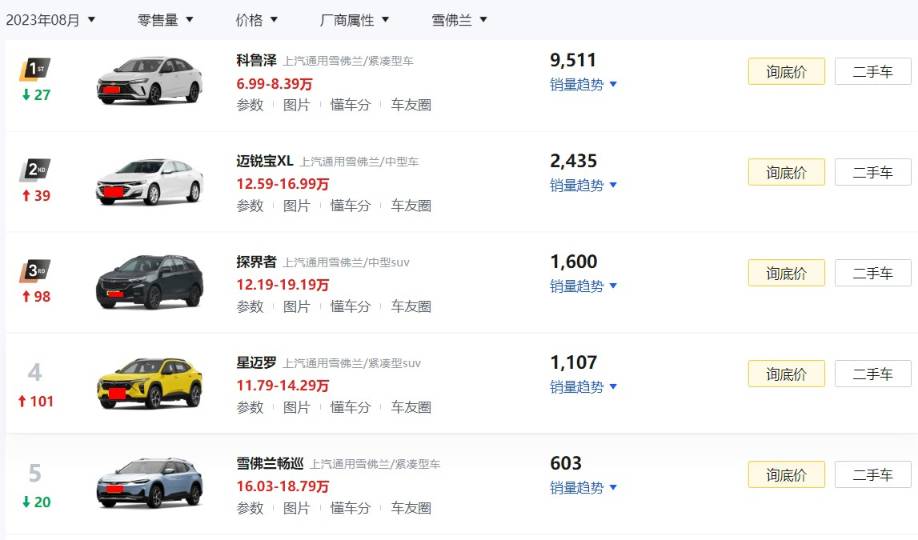Expand 销量趋势 for 星迈罗
918x540 pixels.
point(583,387)
